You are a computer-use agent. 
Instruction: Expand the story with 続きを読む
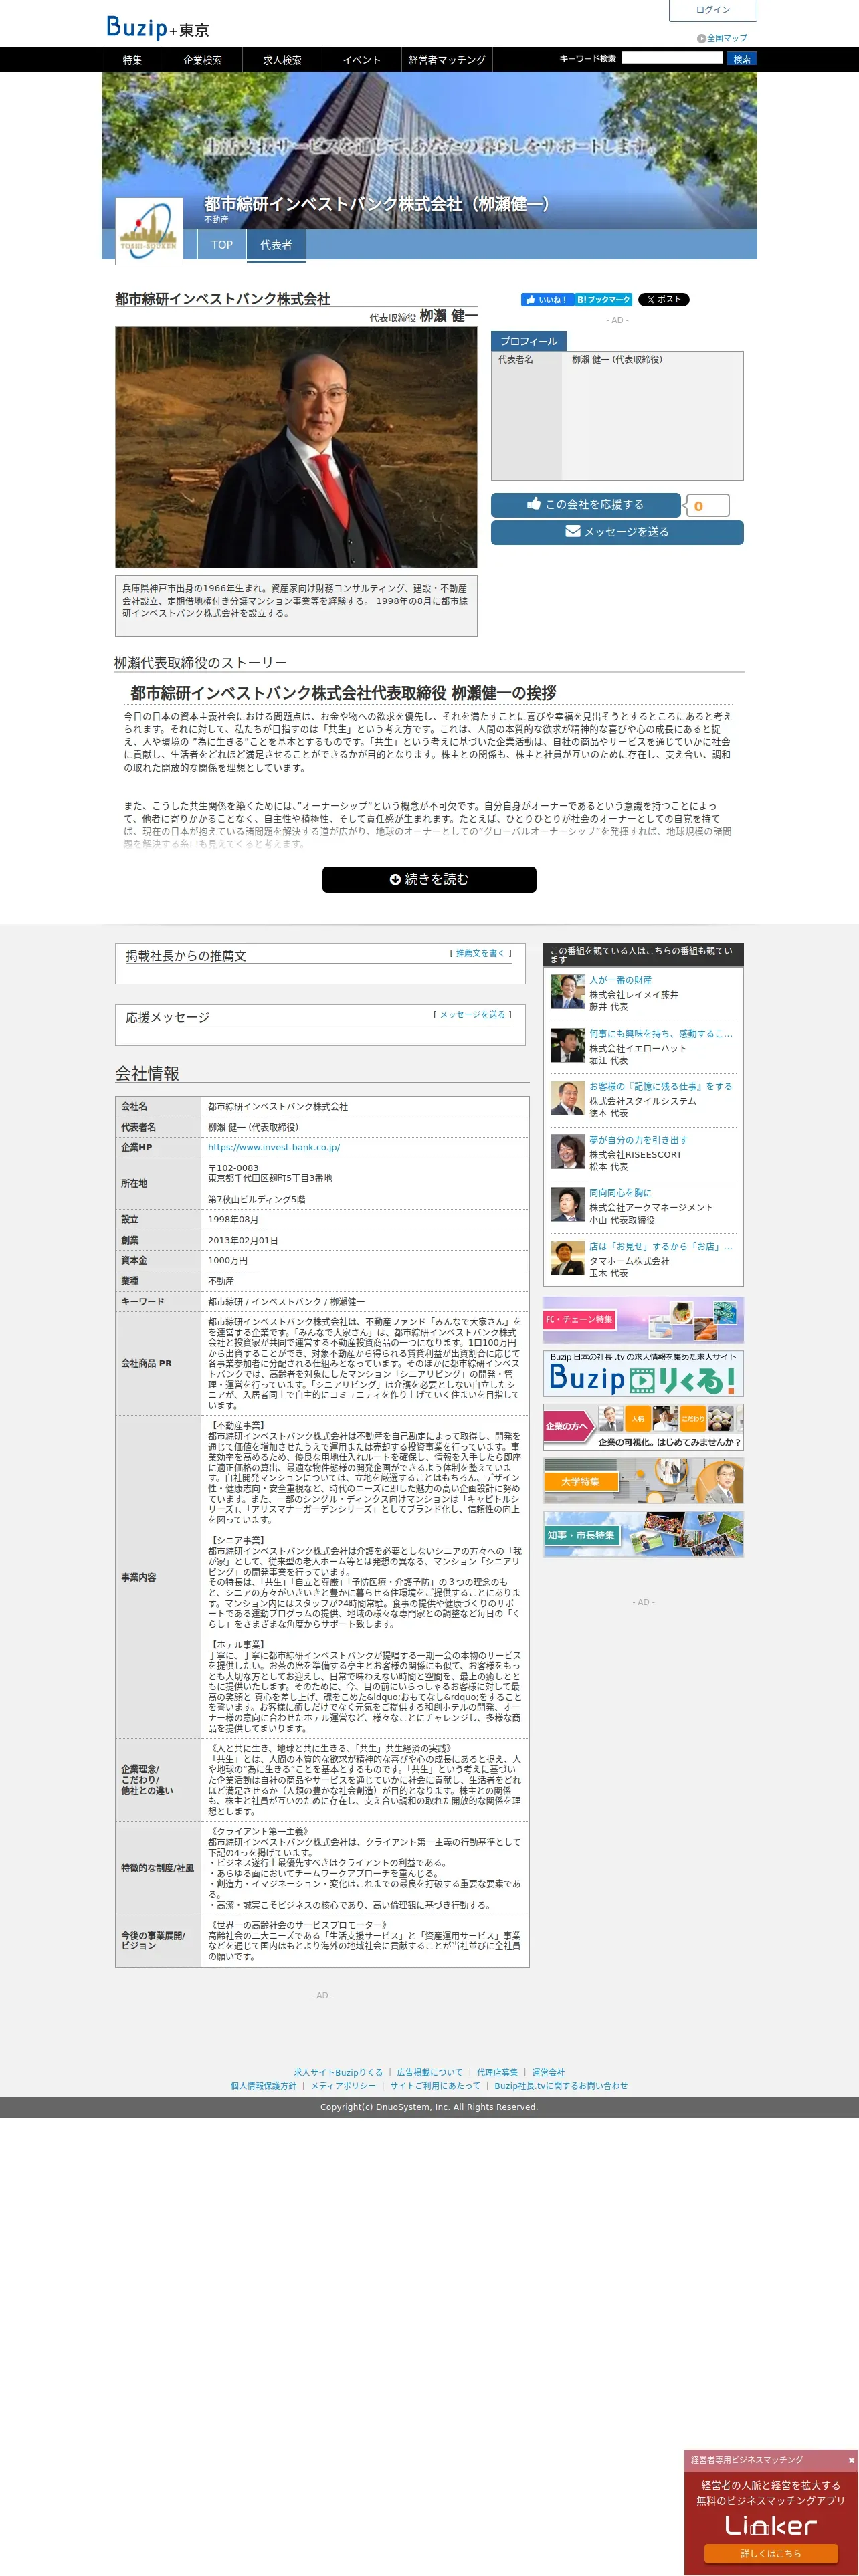point(429,879)
